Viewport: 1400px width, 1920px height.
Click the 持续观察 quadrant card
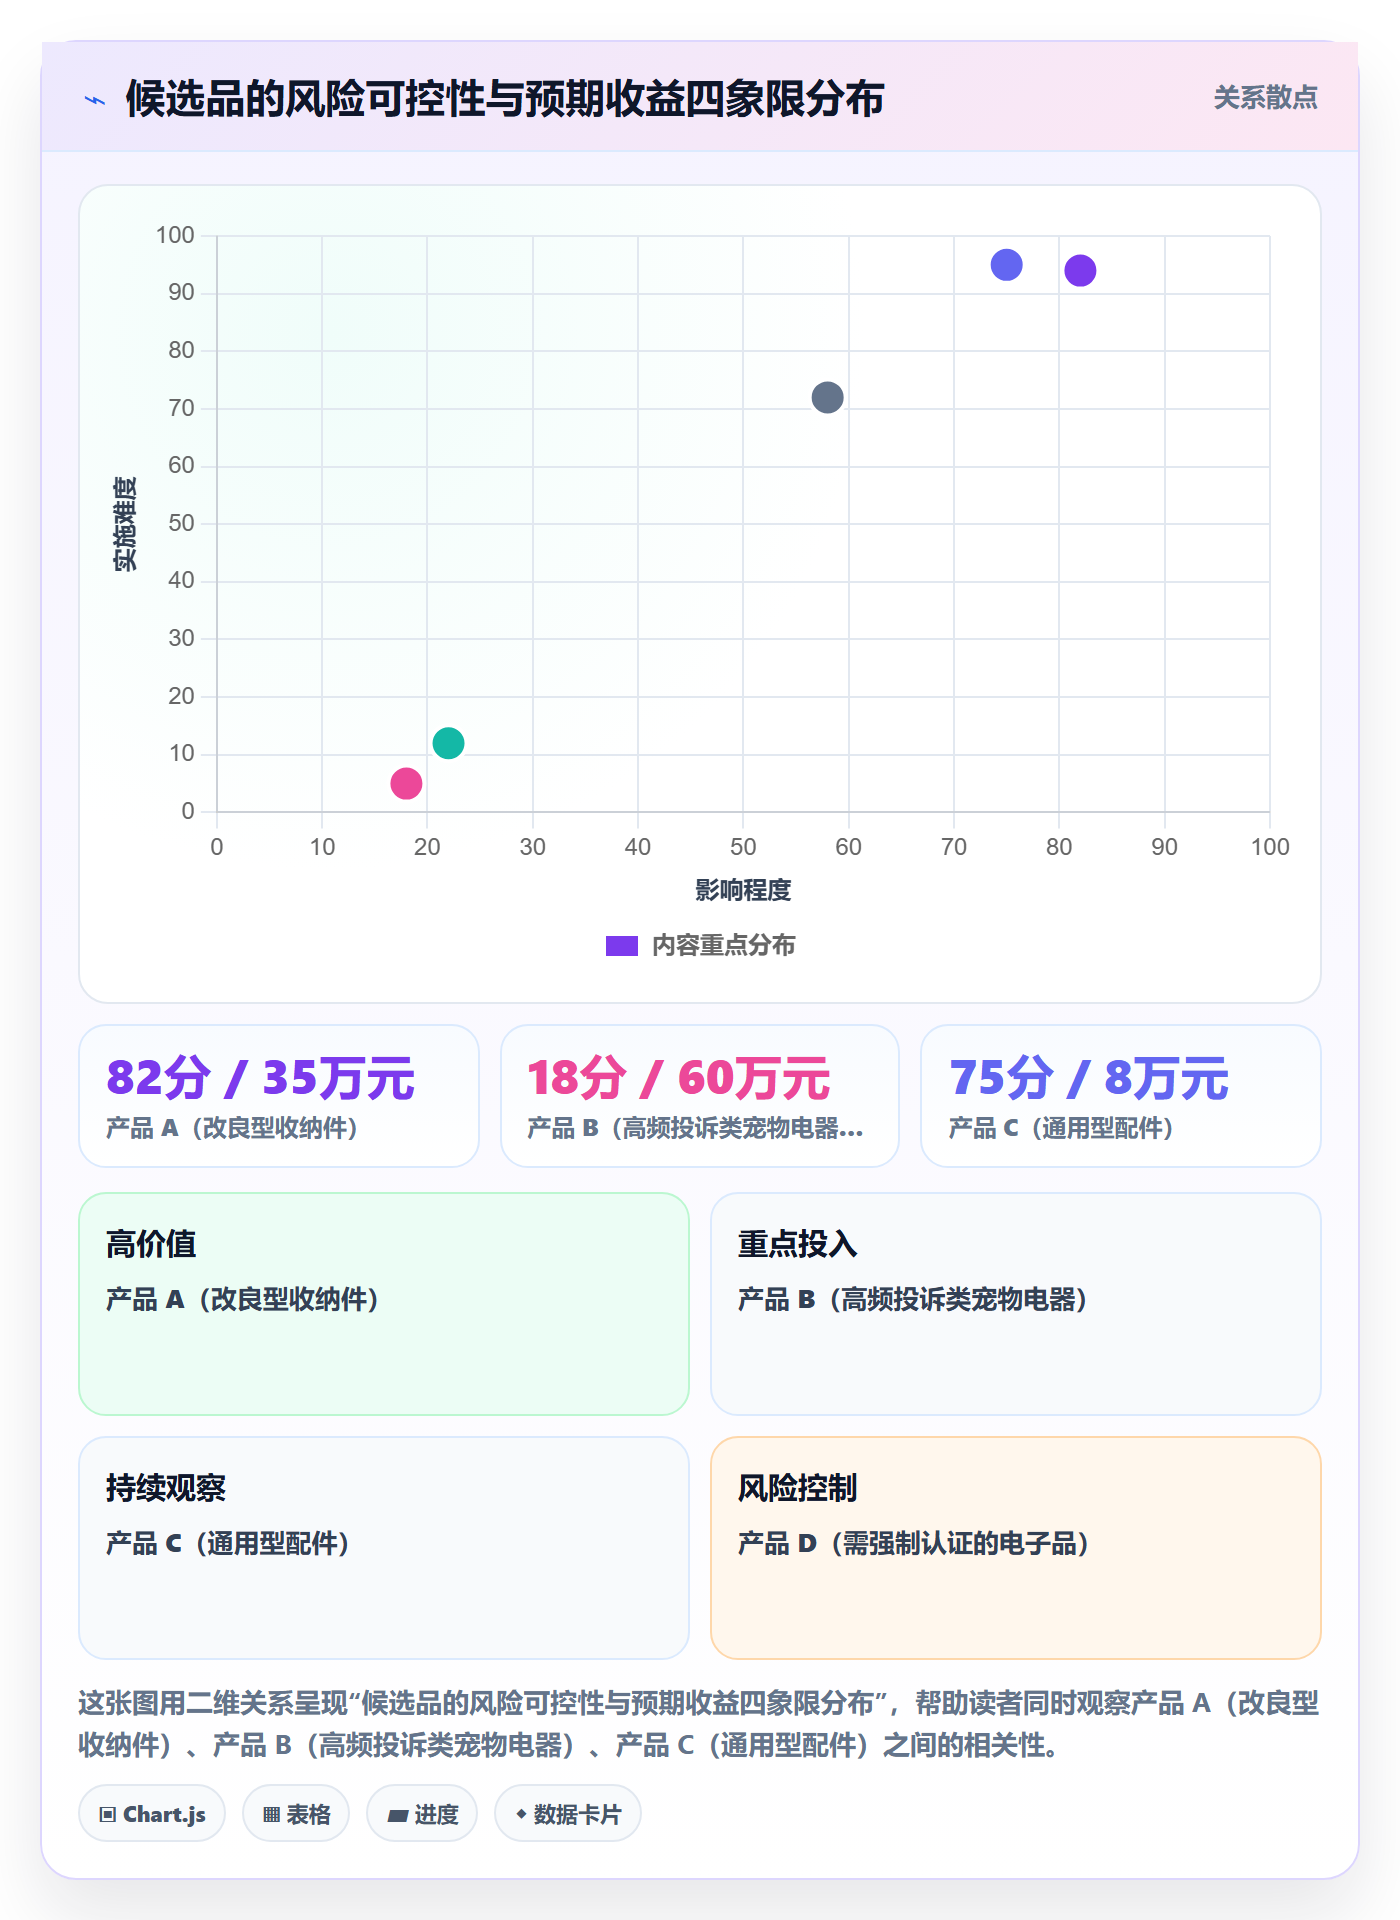coord(384,1548)
